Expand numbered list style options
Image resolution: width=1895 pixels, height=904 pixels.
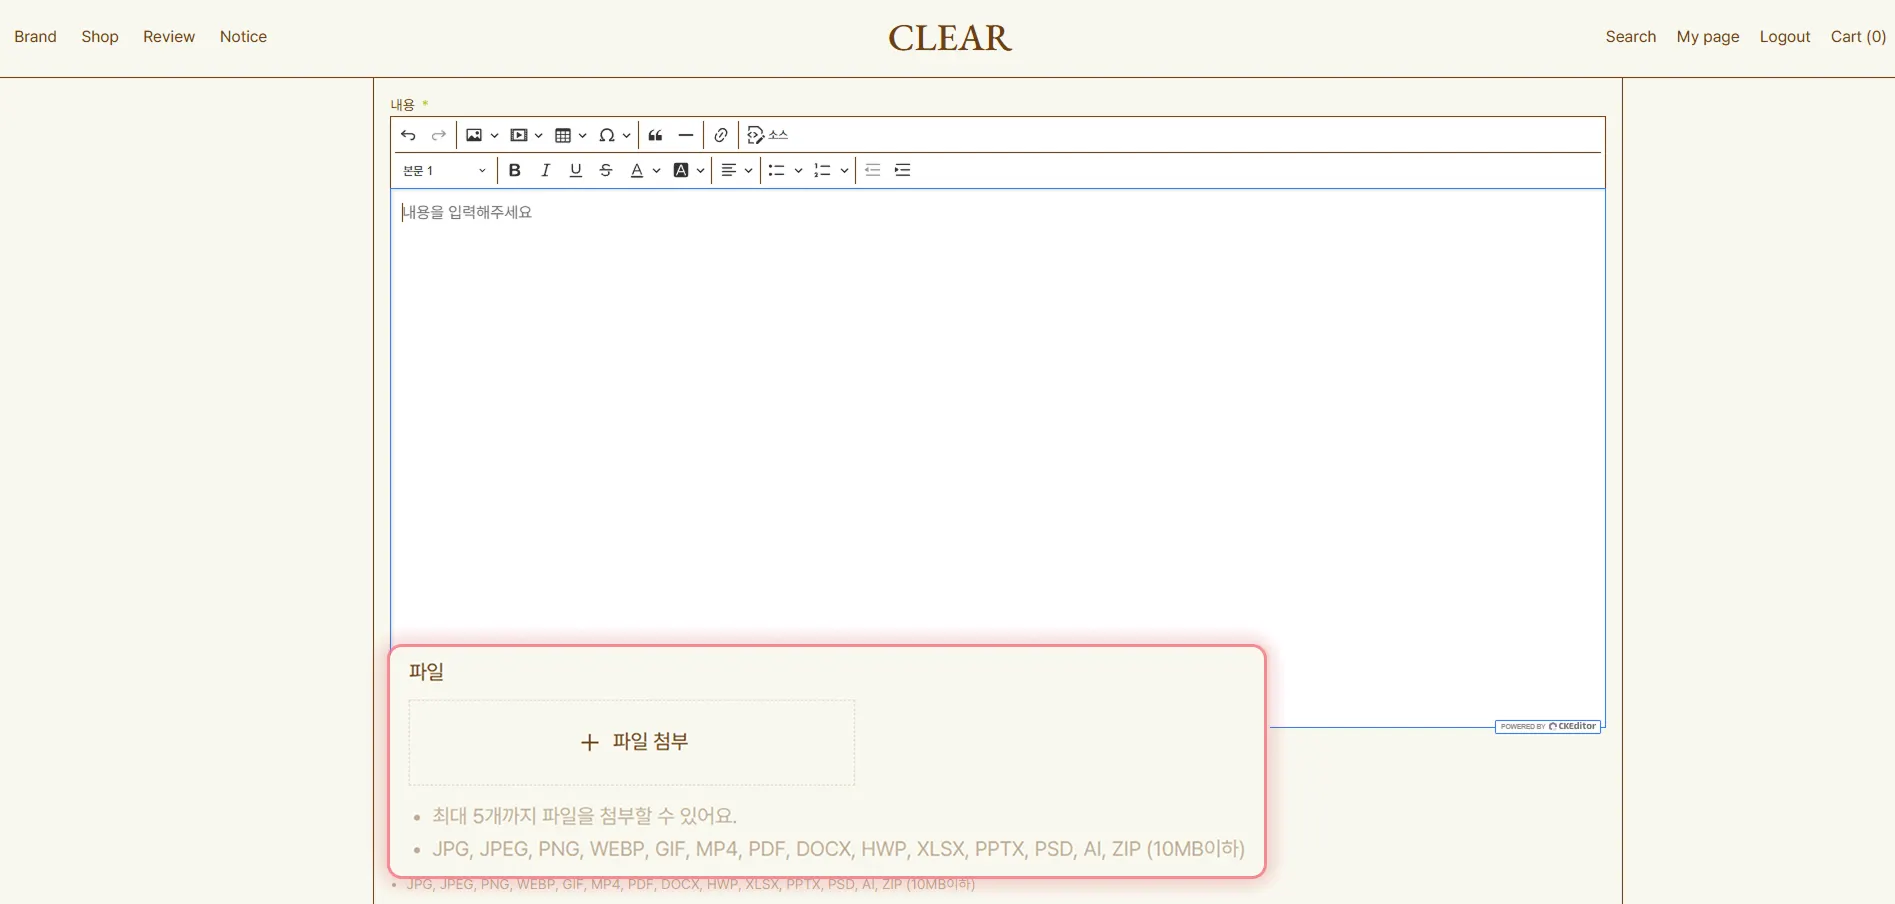coord(844,170)
